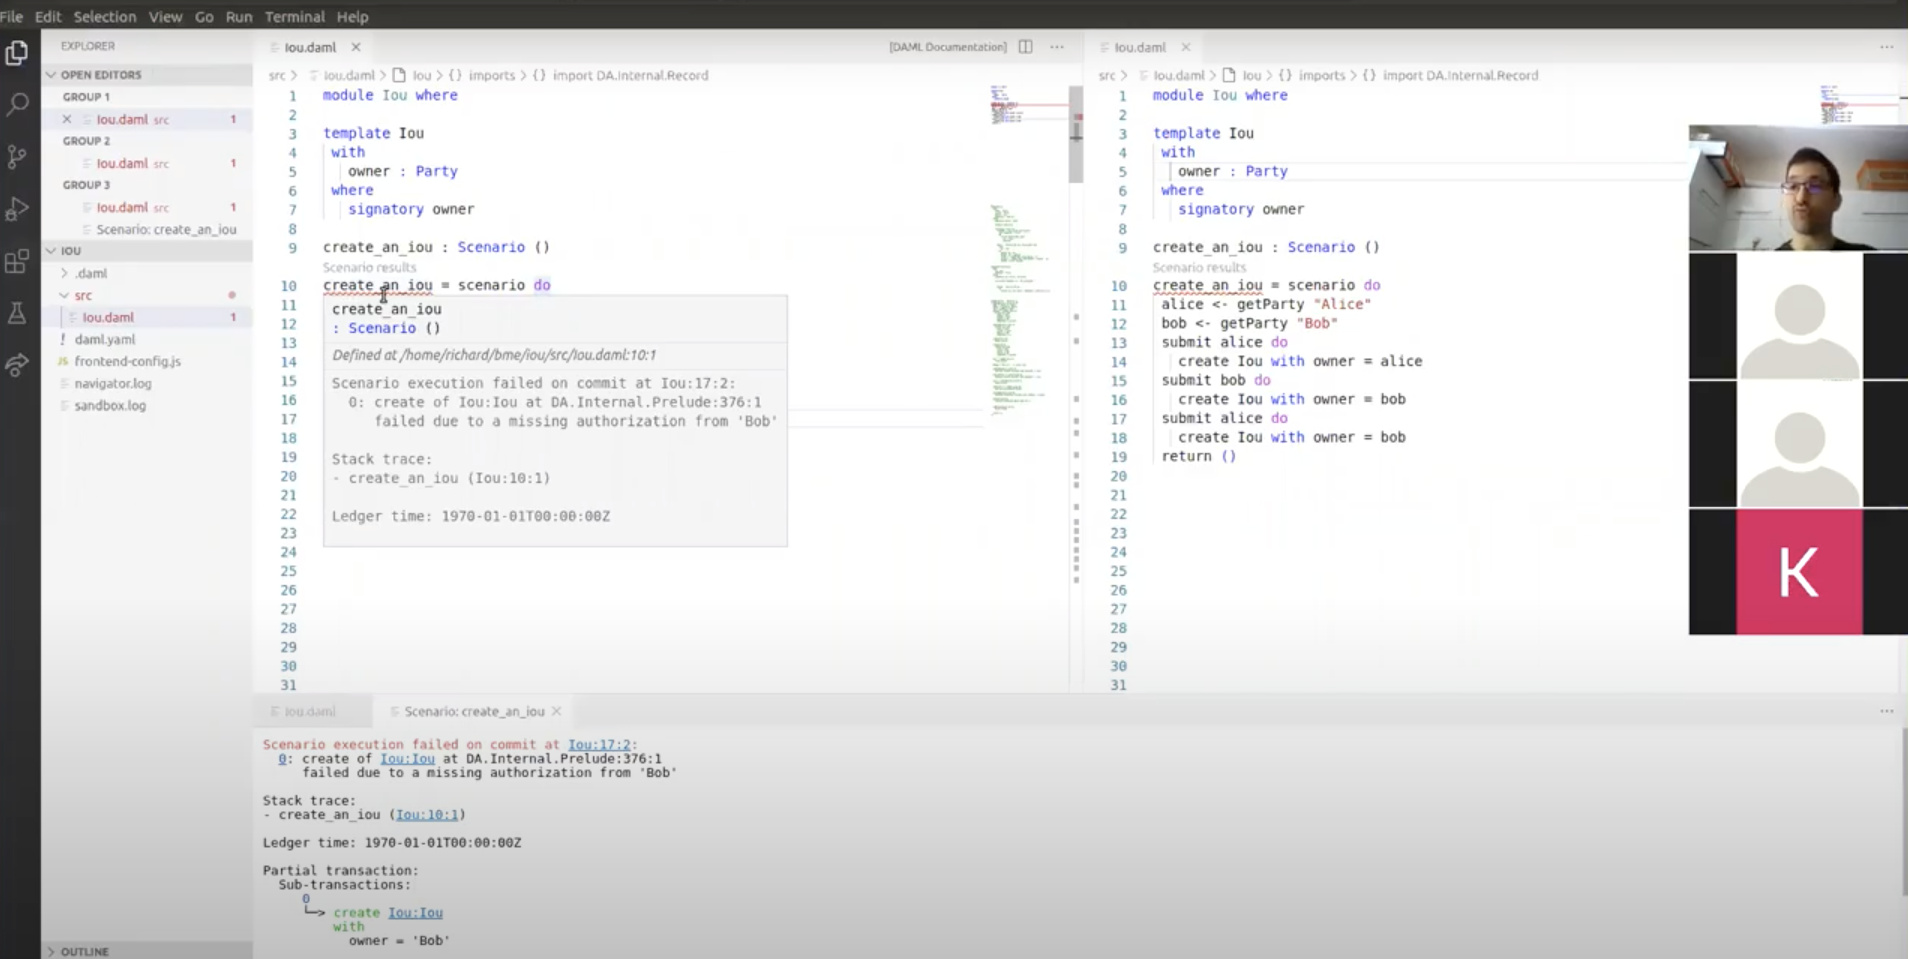Open the Extensions view
This screenshot has height=959, width=1908.
coord(17,262)
